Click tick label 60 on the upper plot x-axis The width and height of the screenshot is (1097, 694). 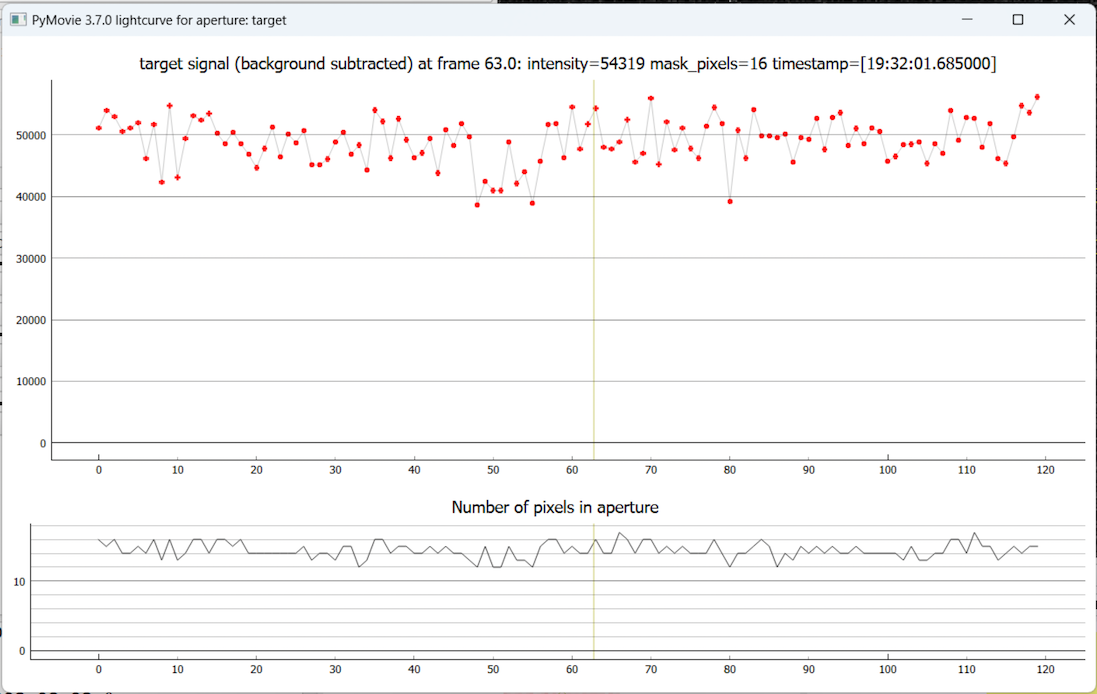571,470
